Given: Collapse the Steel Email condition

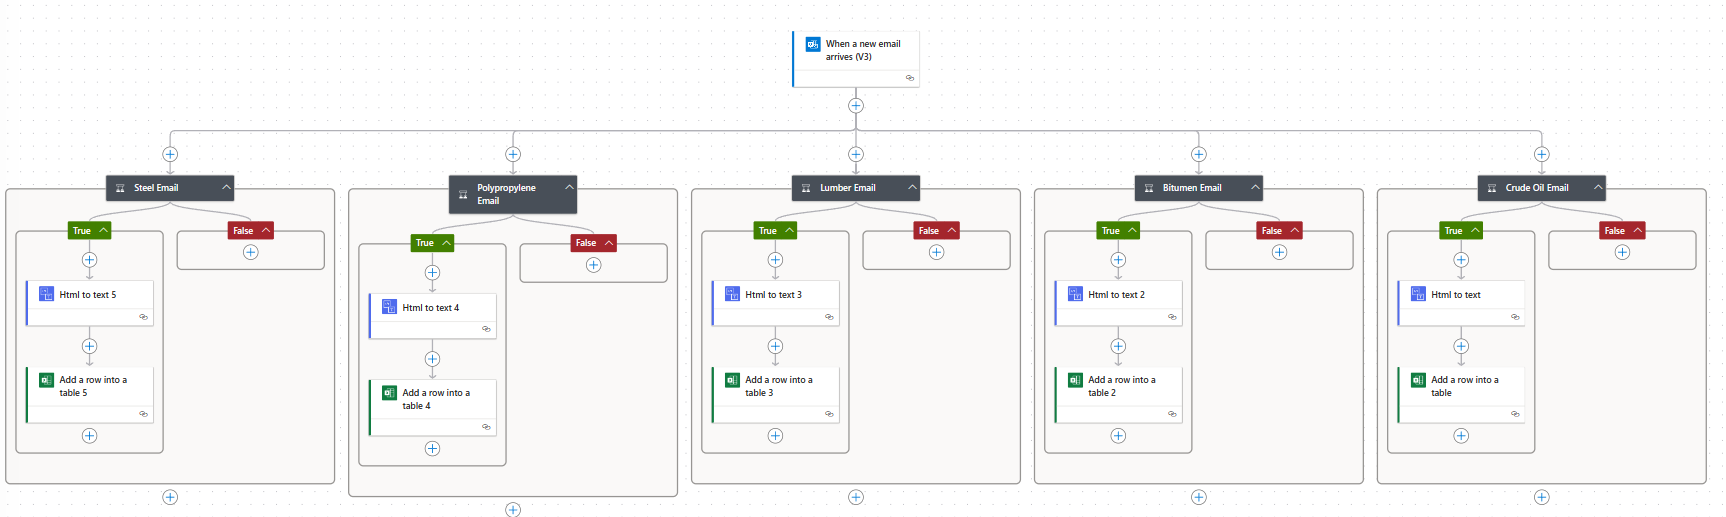Looking at the screenshot, I should [x=226, y=187].
